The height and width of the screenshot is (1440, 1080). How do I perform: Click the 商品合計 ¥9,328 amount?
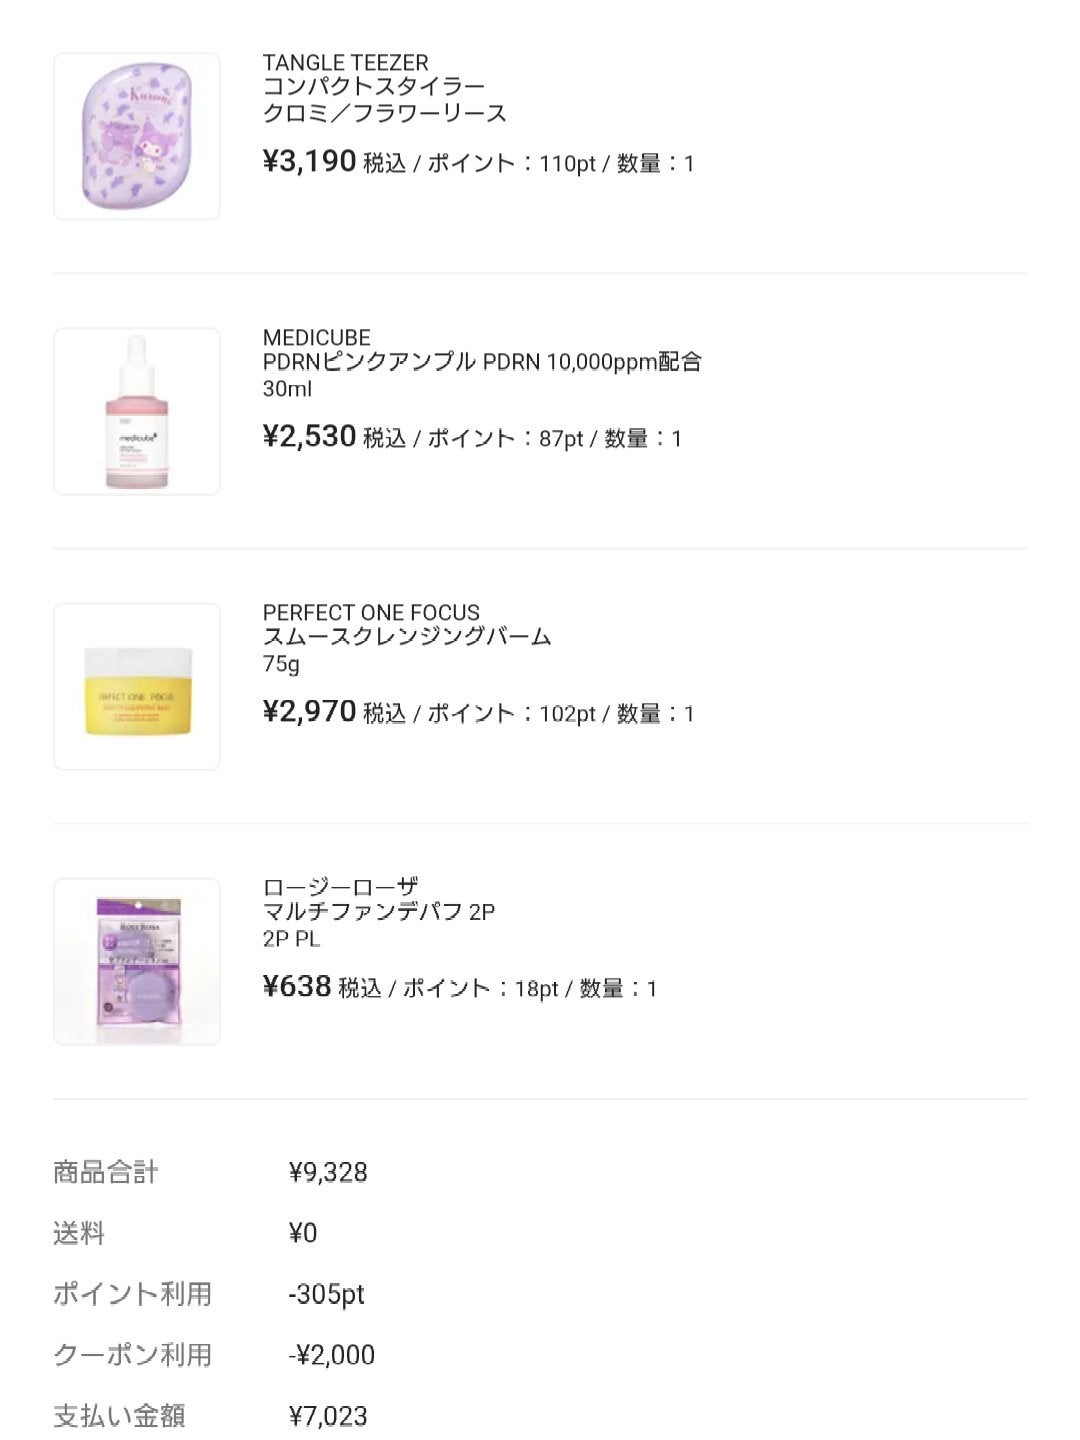pos(328,1172)
